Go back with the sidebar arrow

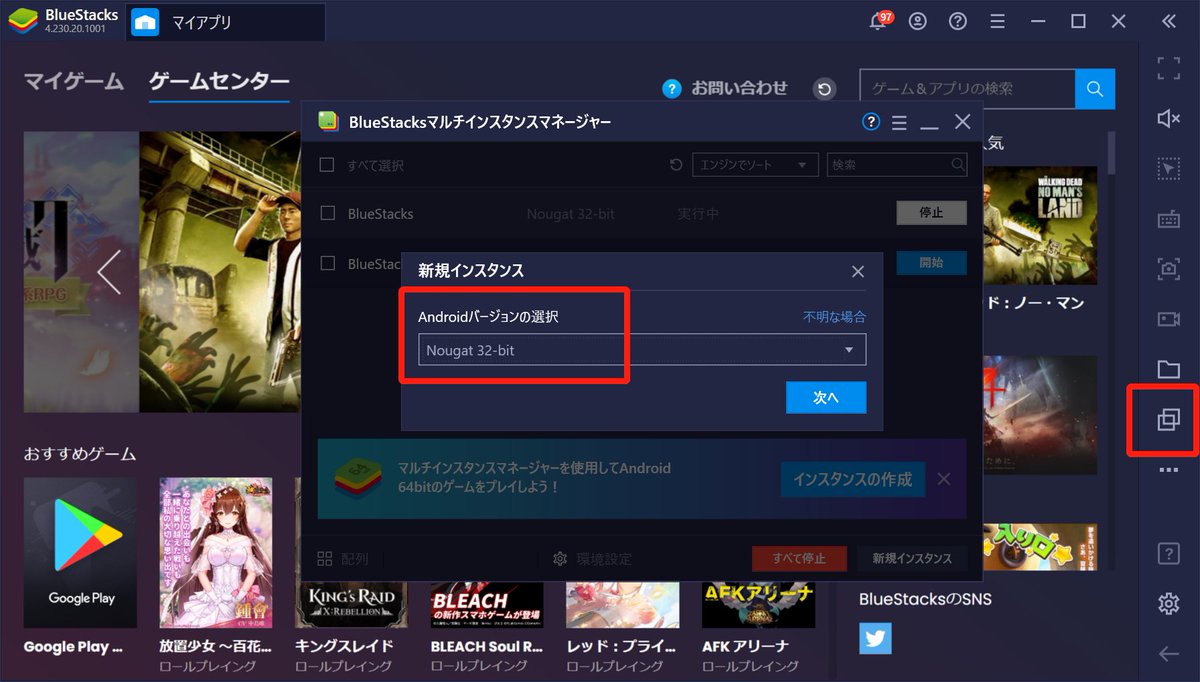click(x=1168, y=654)
